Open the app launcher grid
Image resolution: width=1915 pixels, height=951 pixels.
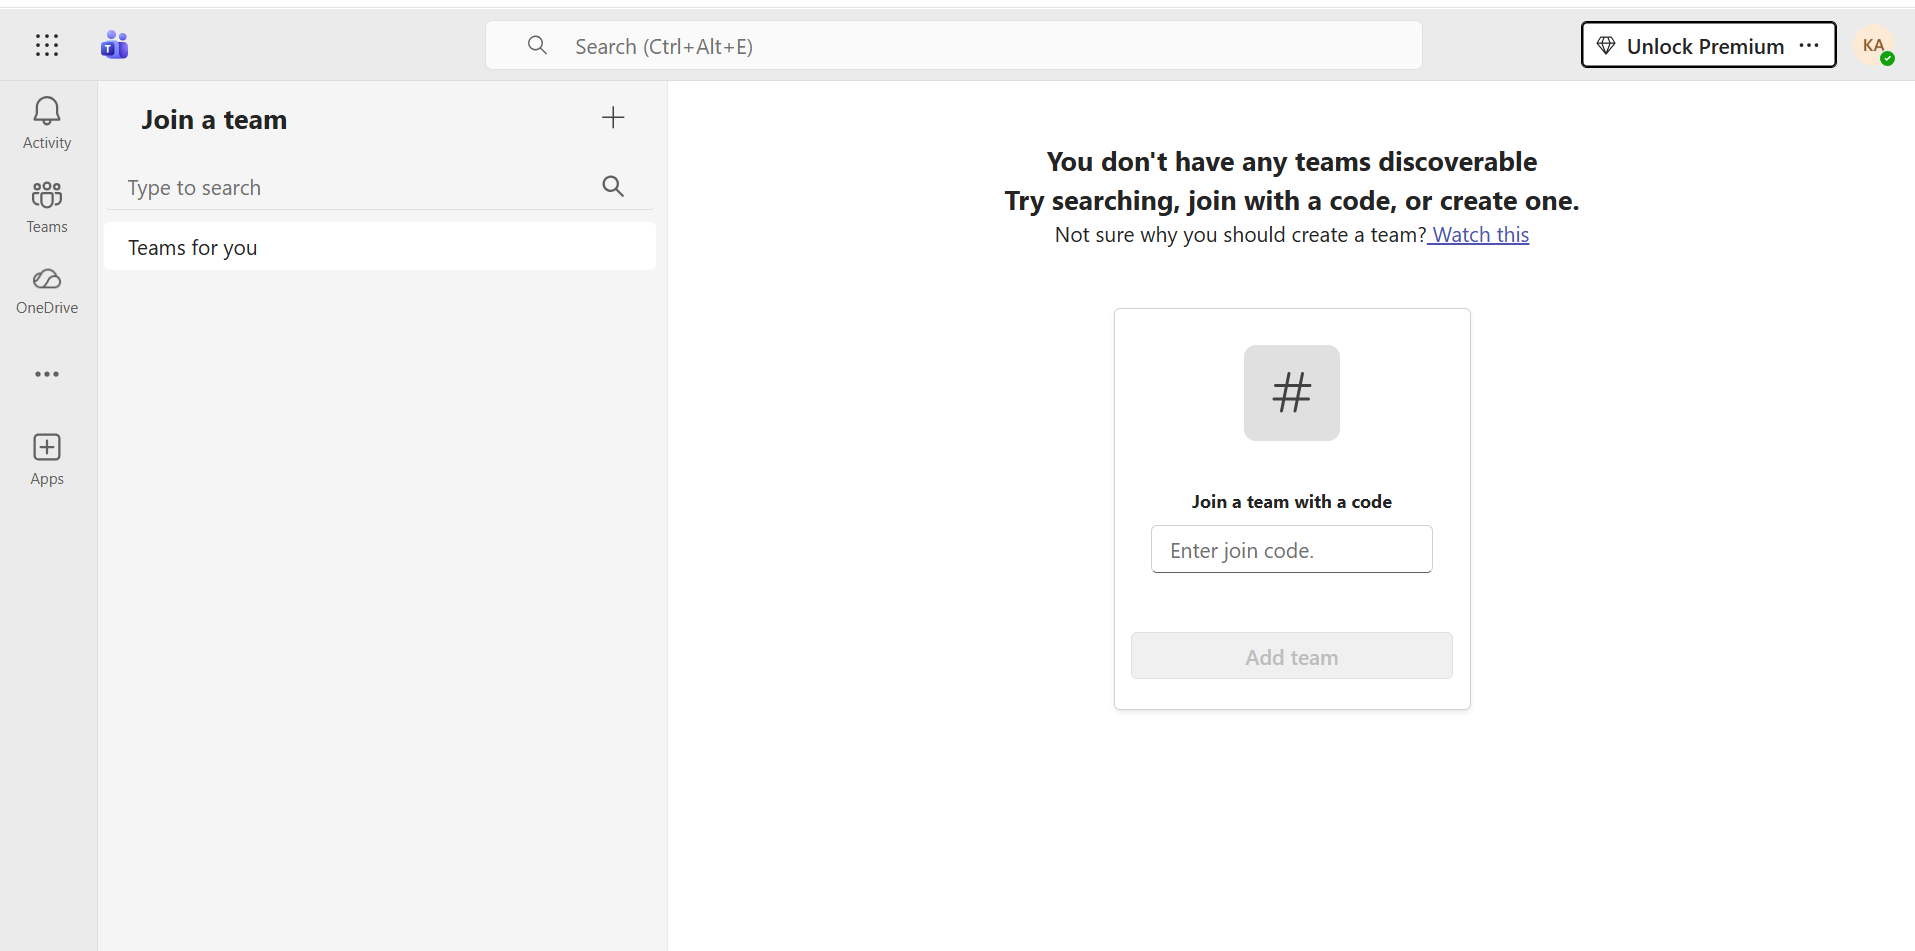pos(47,45)
